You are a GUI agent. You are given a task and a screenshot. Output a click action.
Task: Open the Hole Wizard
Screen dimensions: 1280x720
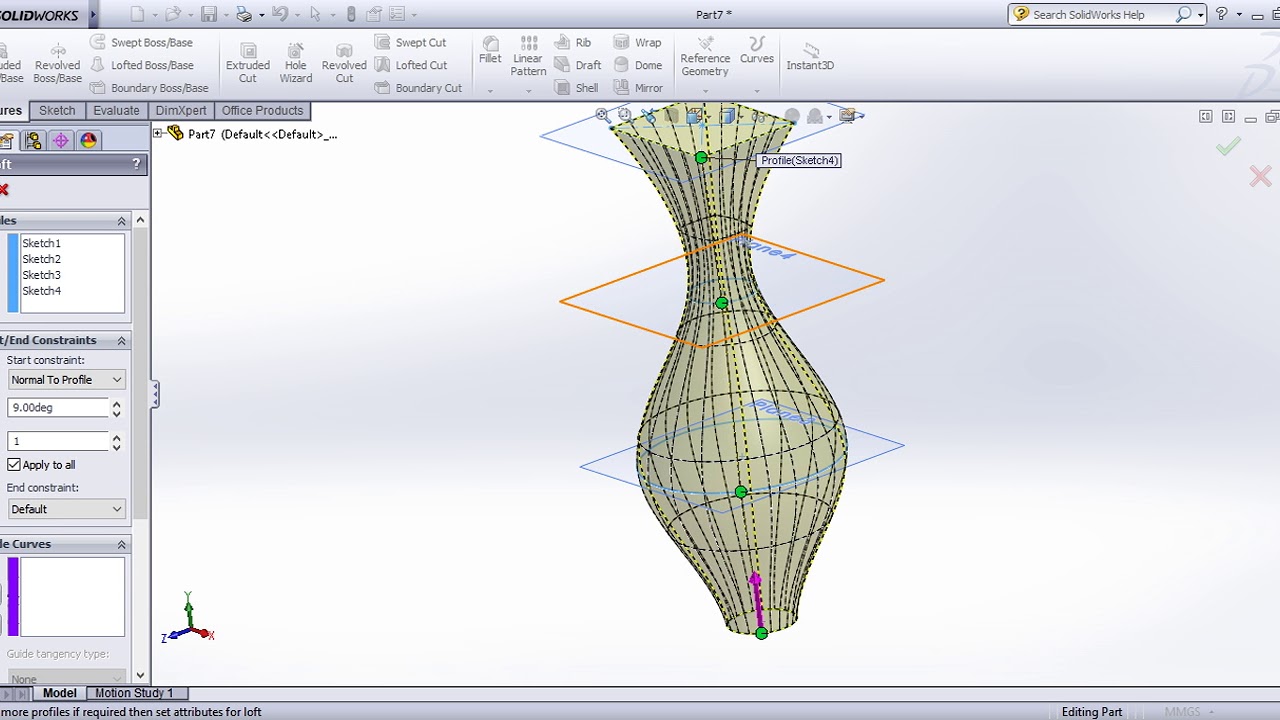[296, 62]
